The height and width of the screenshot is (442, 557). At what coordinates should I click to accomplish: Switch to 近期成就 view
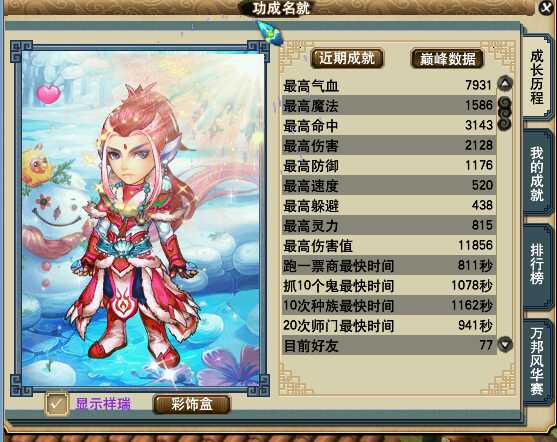347,58
